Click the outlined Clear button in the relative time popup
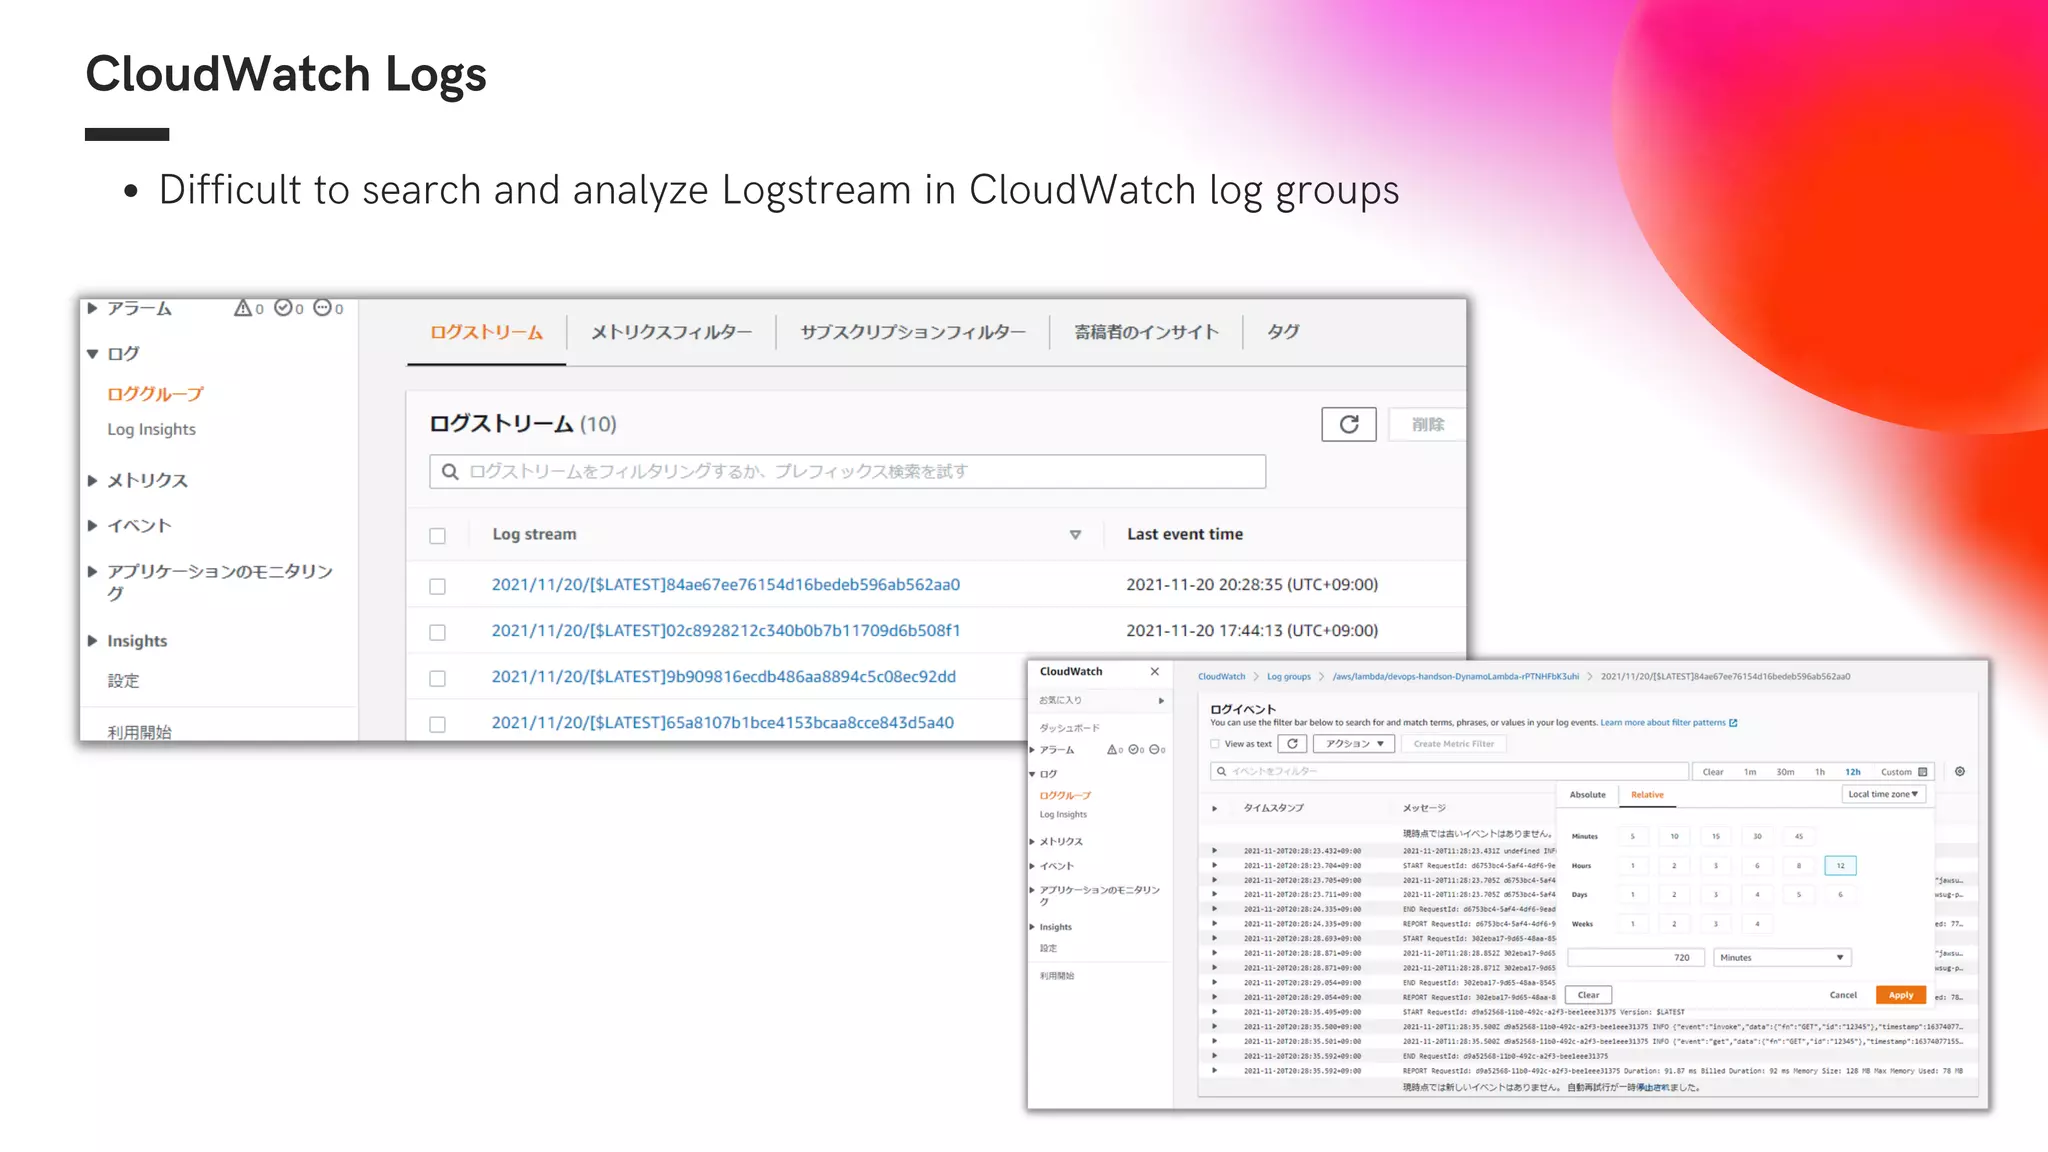Image resolution: width=2048 pixels, height=1152 pixels. 1588,994
